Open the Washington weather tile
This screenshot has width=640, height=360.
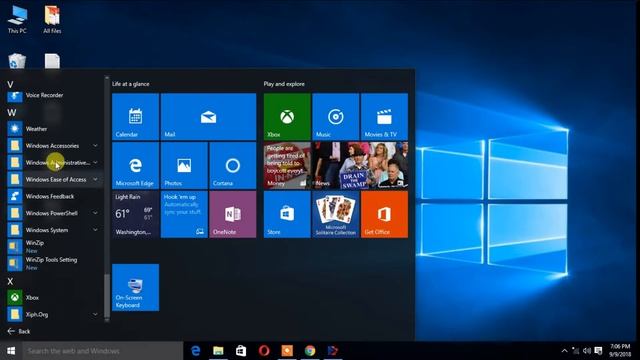[136, 214]
